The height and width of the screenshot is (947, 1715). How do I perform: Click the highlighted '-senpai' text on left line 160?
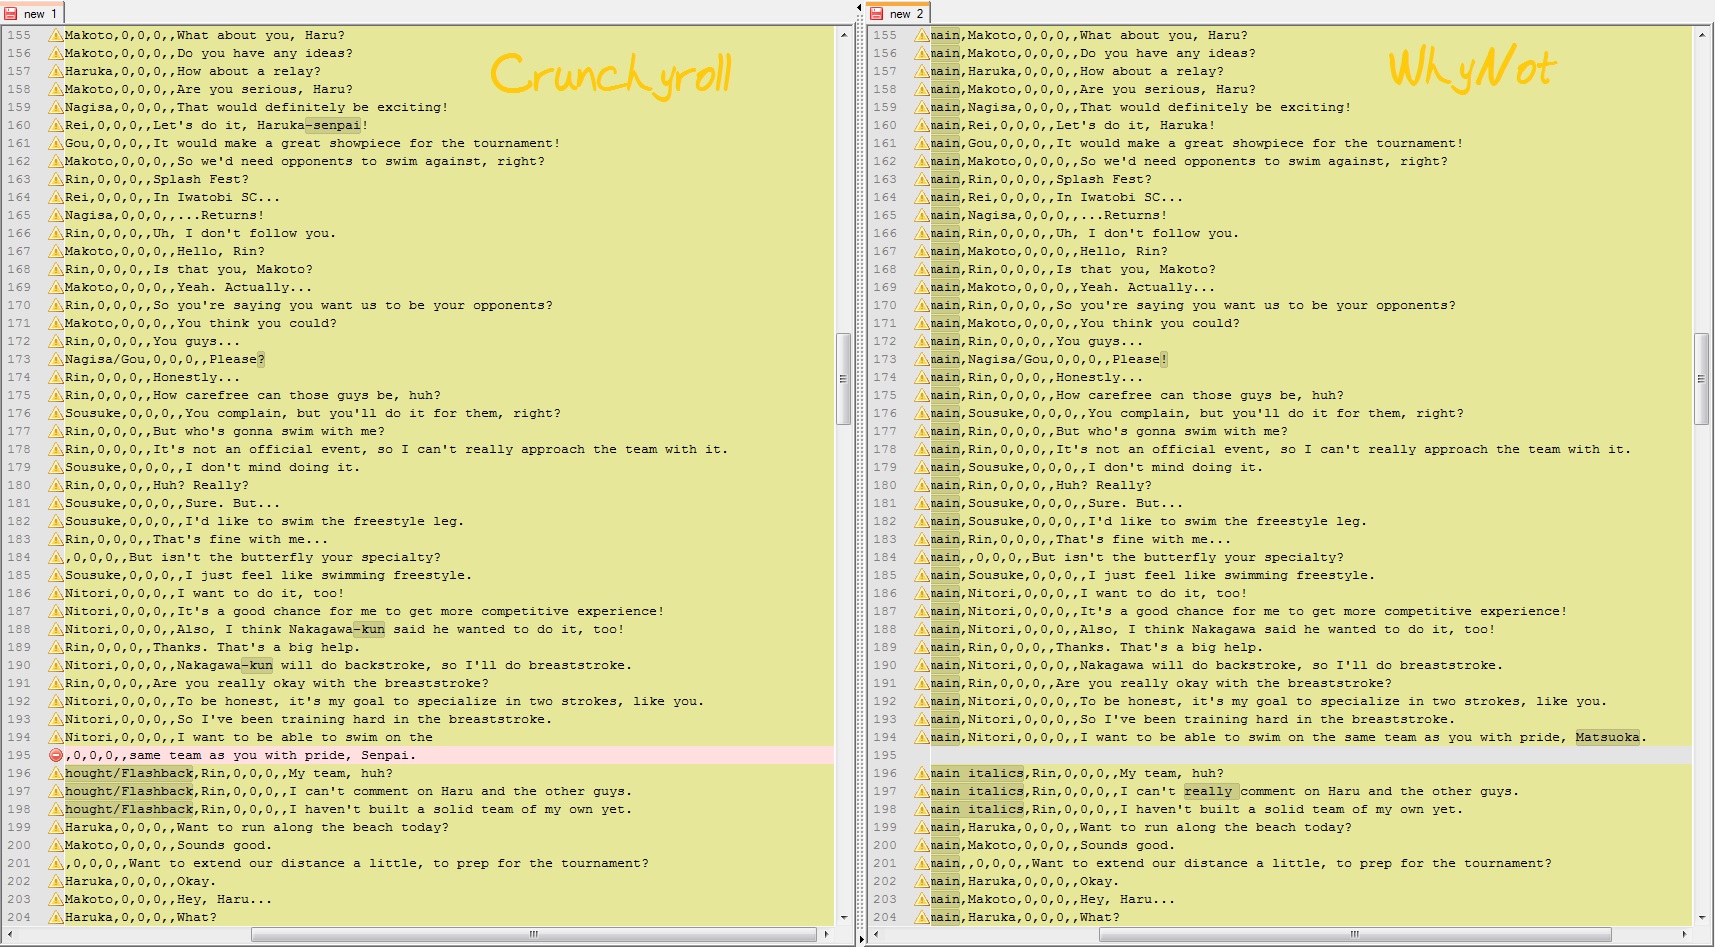333,125
